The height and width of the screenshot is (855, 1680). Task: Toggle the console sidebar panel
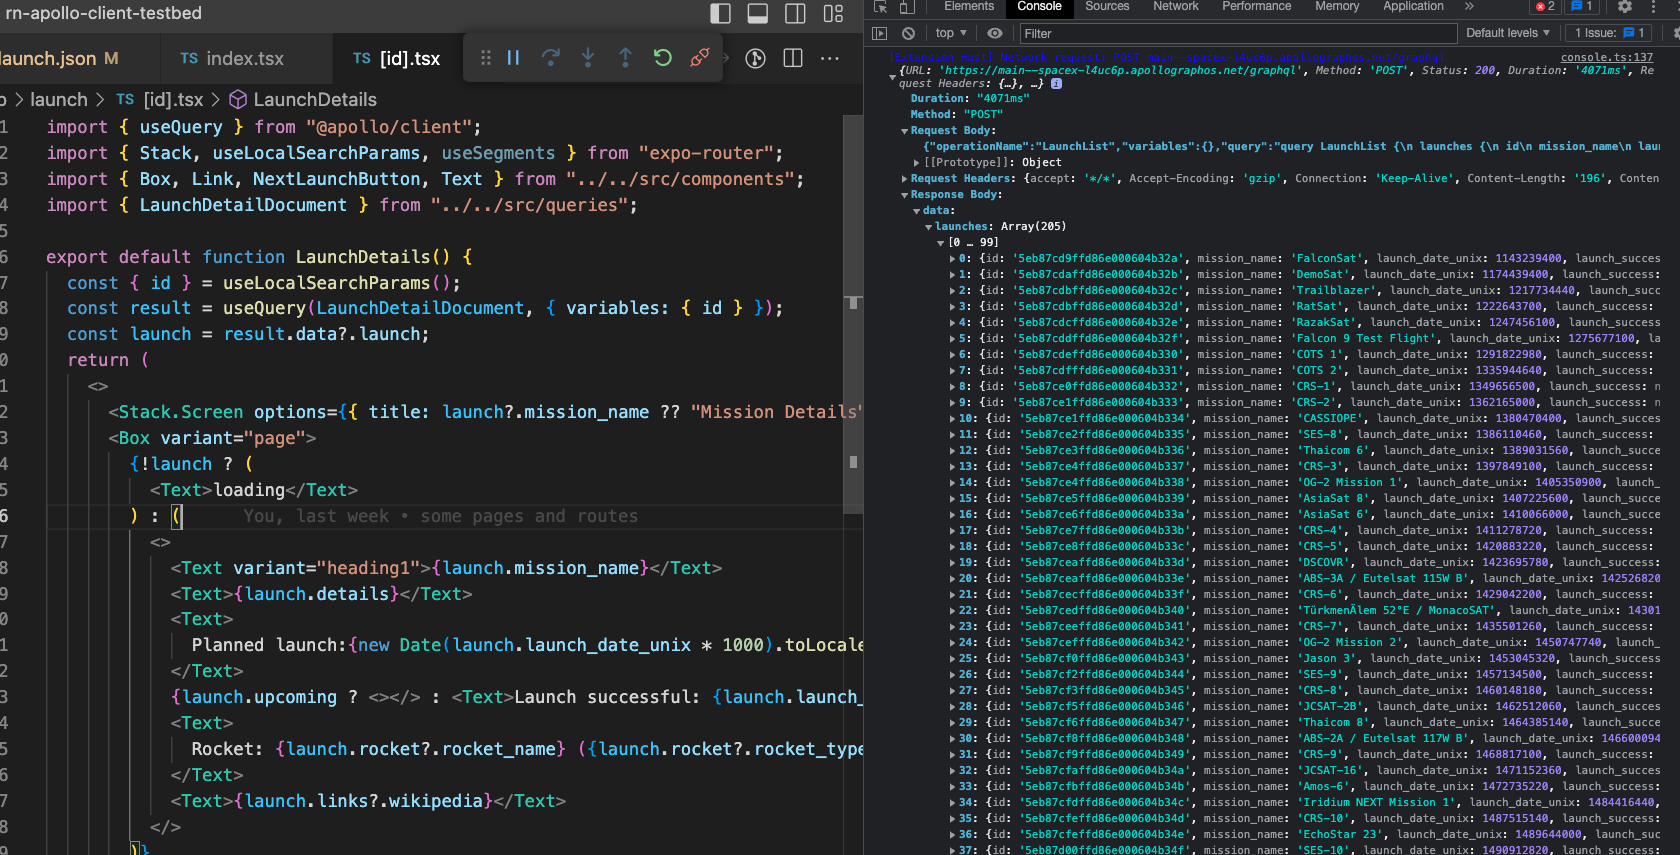[880, 33]
